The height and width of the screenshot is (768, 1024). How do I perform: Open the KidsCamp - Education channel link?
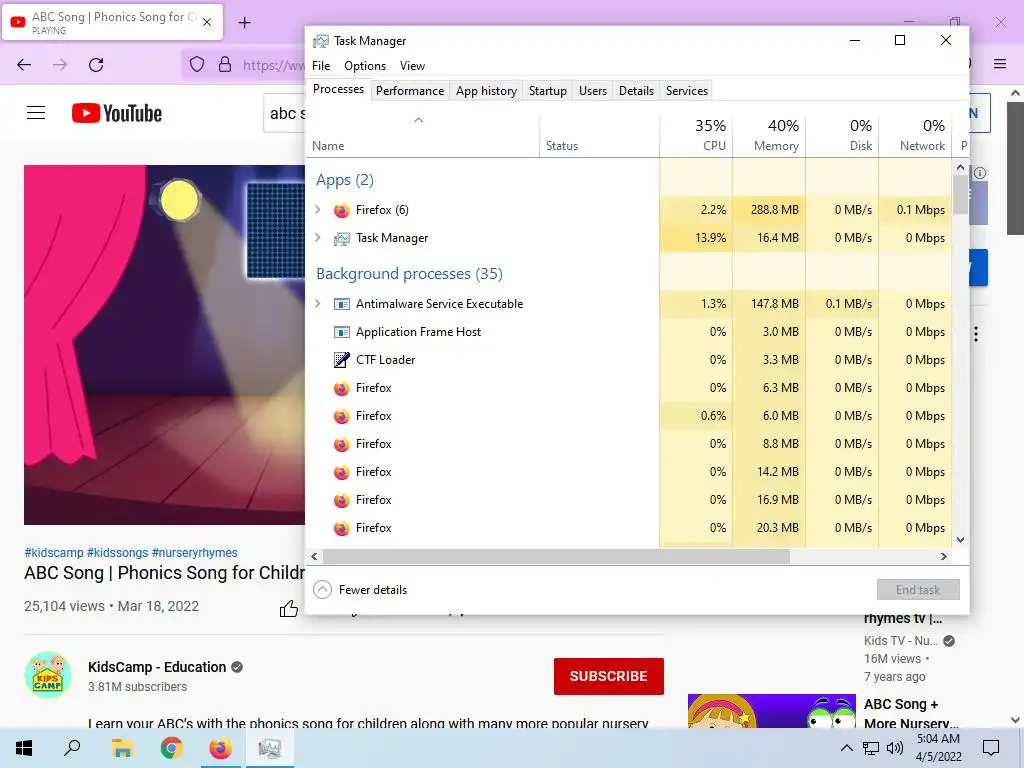coord(157,667)
